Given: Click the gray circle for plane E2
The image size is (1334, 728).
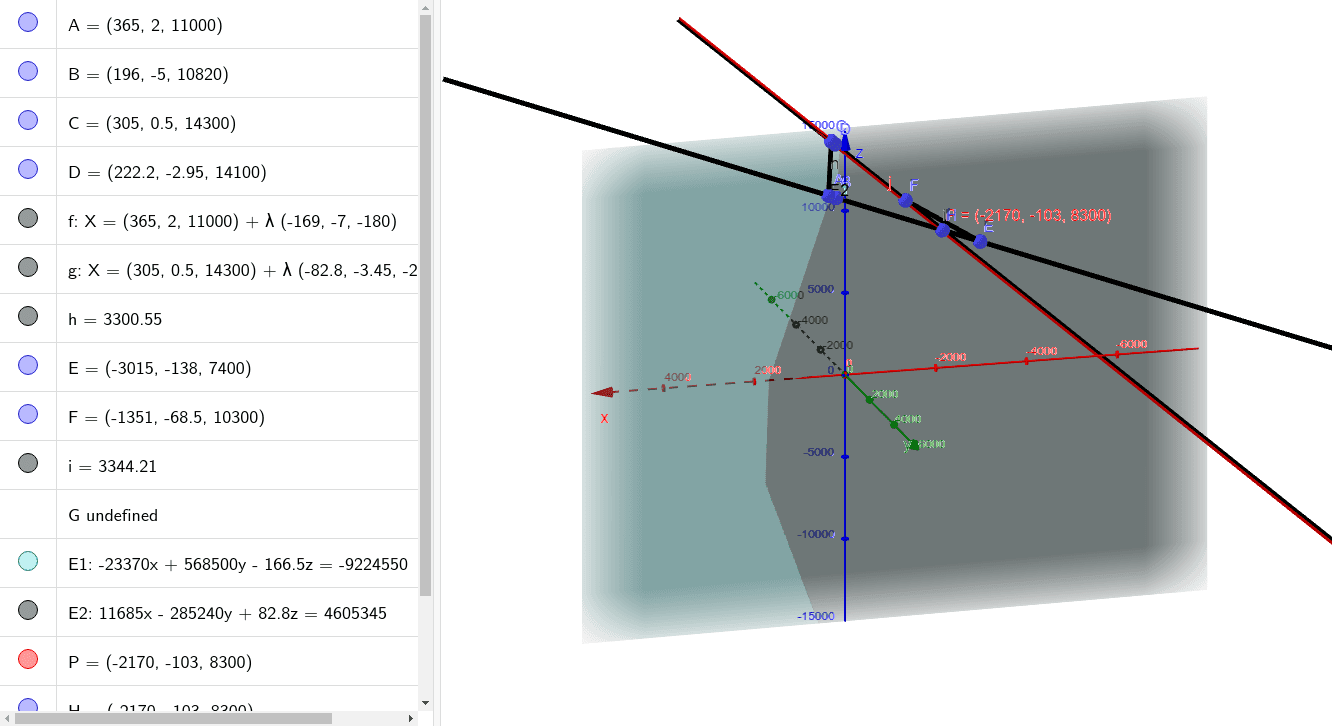Looking at the screenshot, I should (28, 612).
